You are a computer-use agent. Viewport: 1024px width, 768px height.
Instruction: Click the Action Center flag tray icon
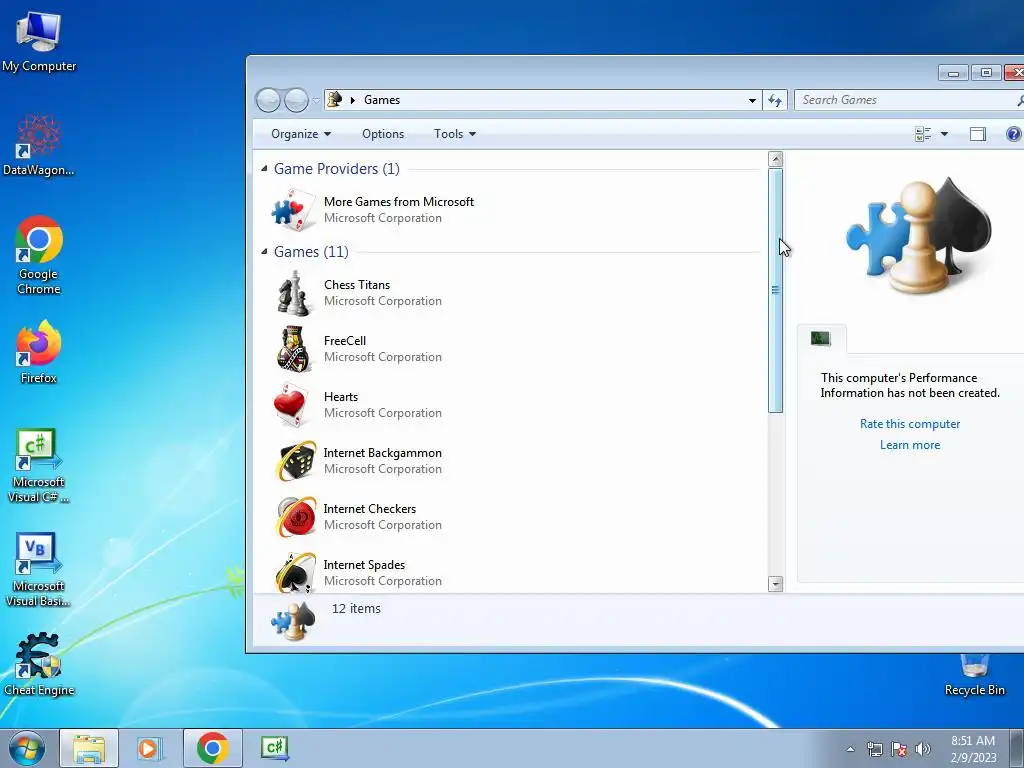click(899, 749)
